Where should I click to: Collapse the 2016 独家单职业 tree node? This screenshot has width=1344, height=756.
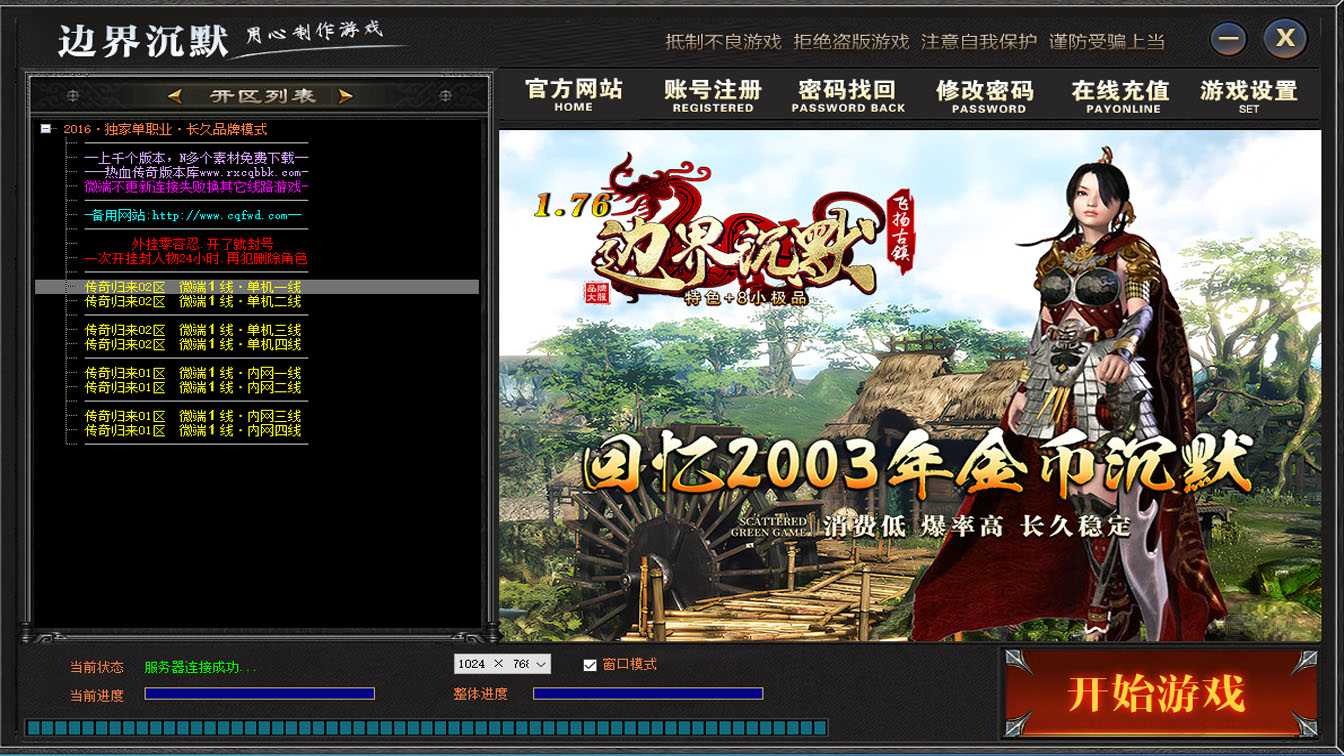tap(45, 129)
